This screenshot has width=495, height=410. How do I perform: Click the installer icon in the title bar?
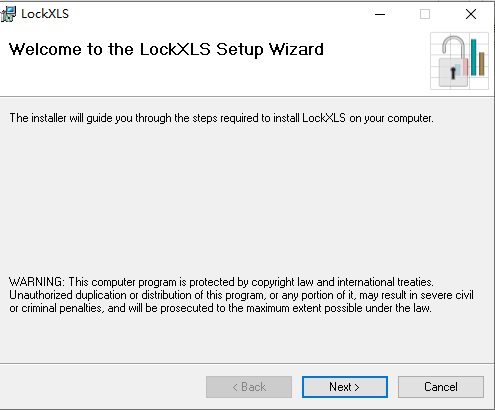(8, 14)
